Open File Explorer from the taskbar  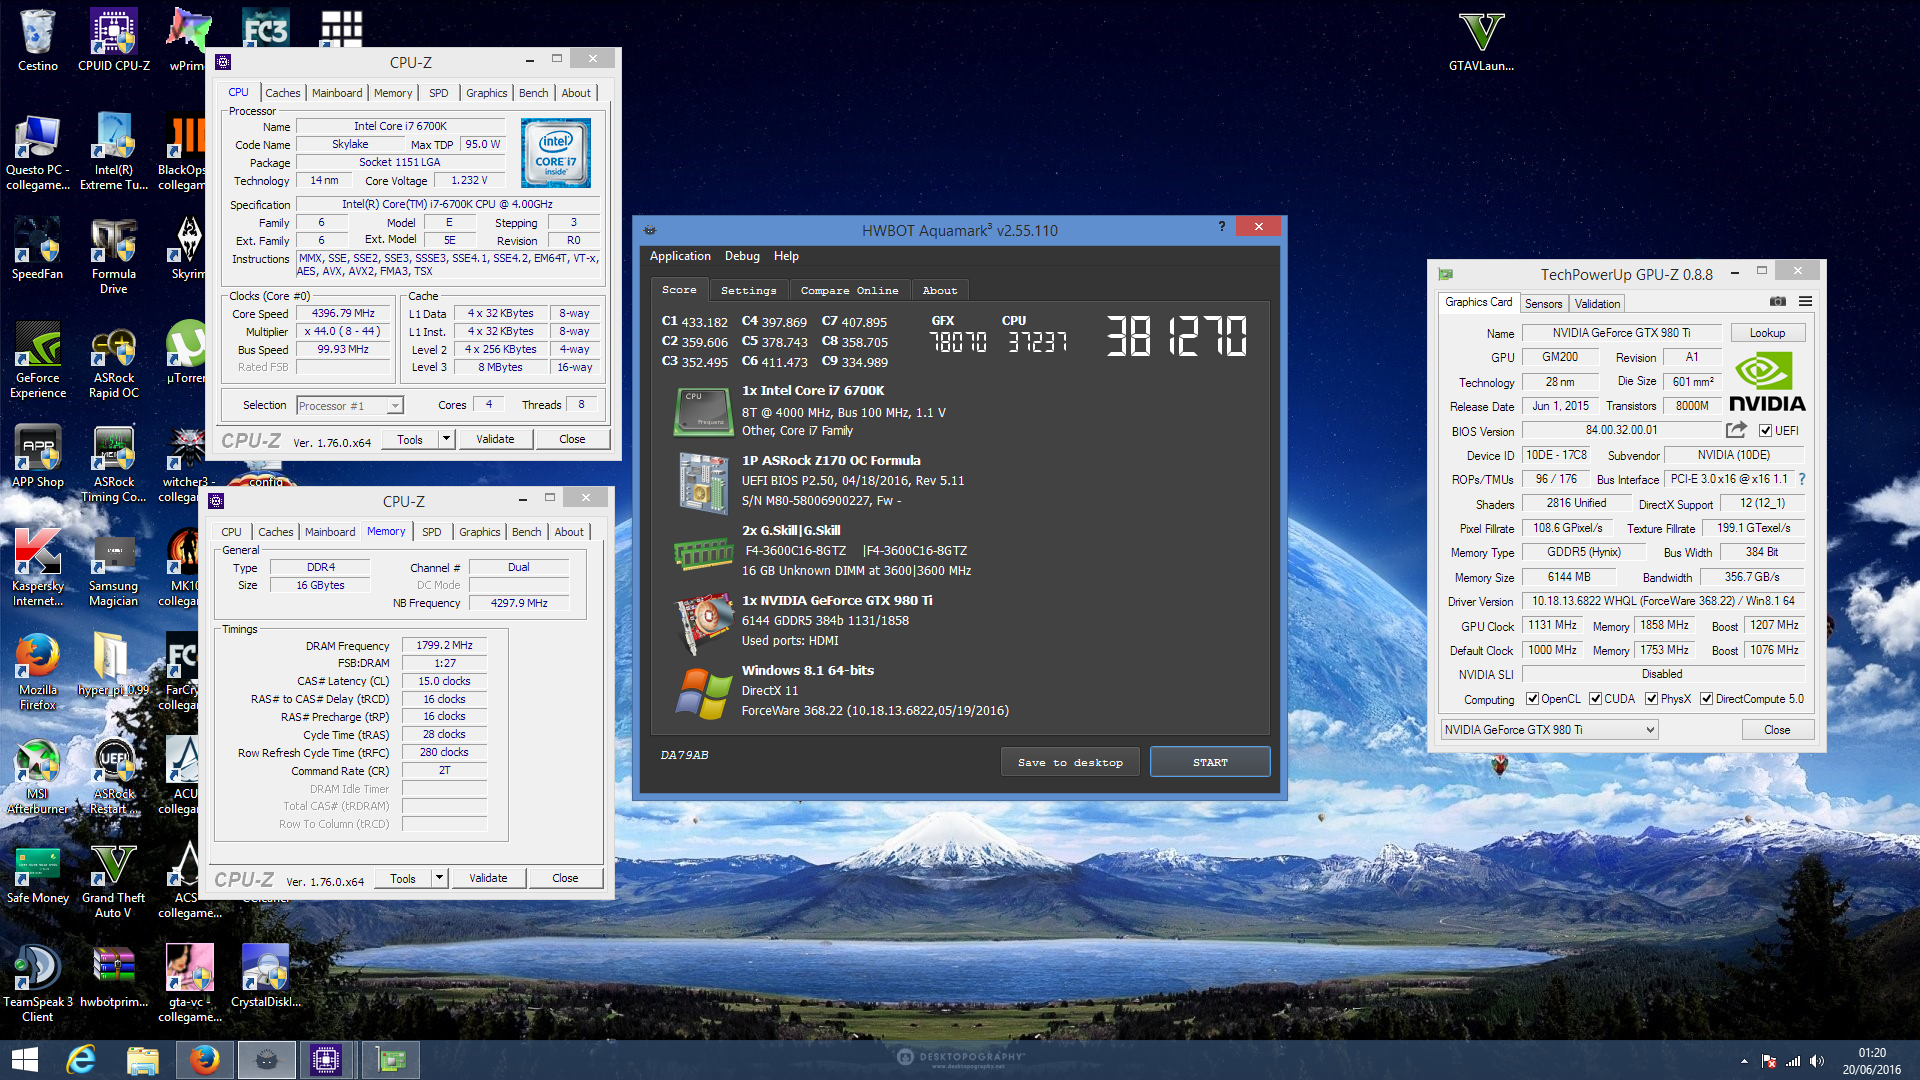coord(142,1060)
